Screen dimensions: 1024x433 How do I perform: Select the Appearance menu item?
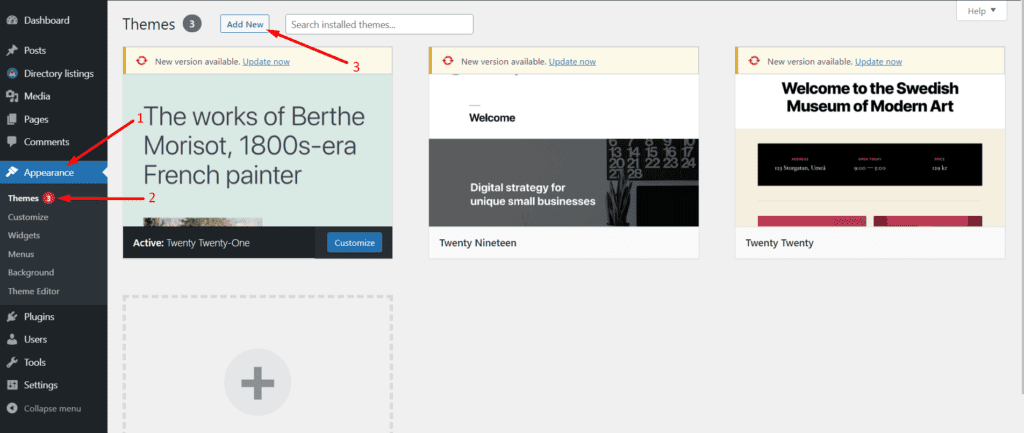tap(54, 172)
